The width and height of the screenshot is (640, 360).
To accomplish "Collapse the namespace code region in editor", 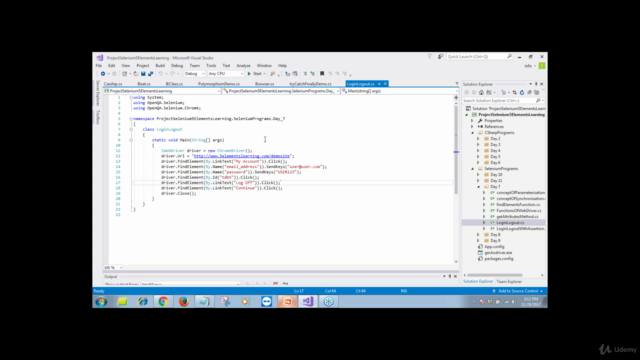I will [131, 119].
